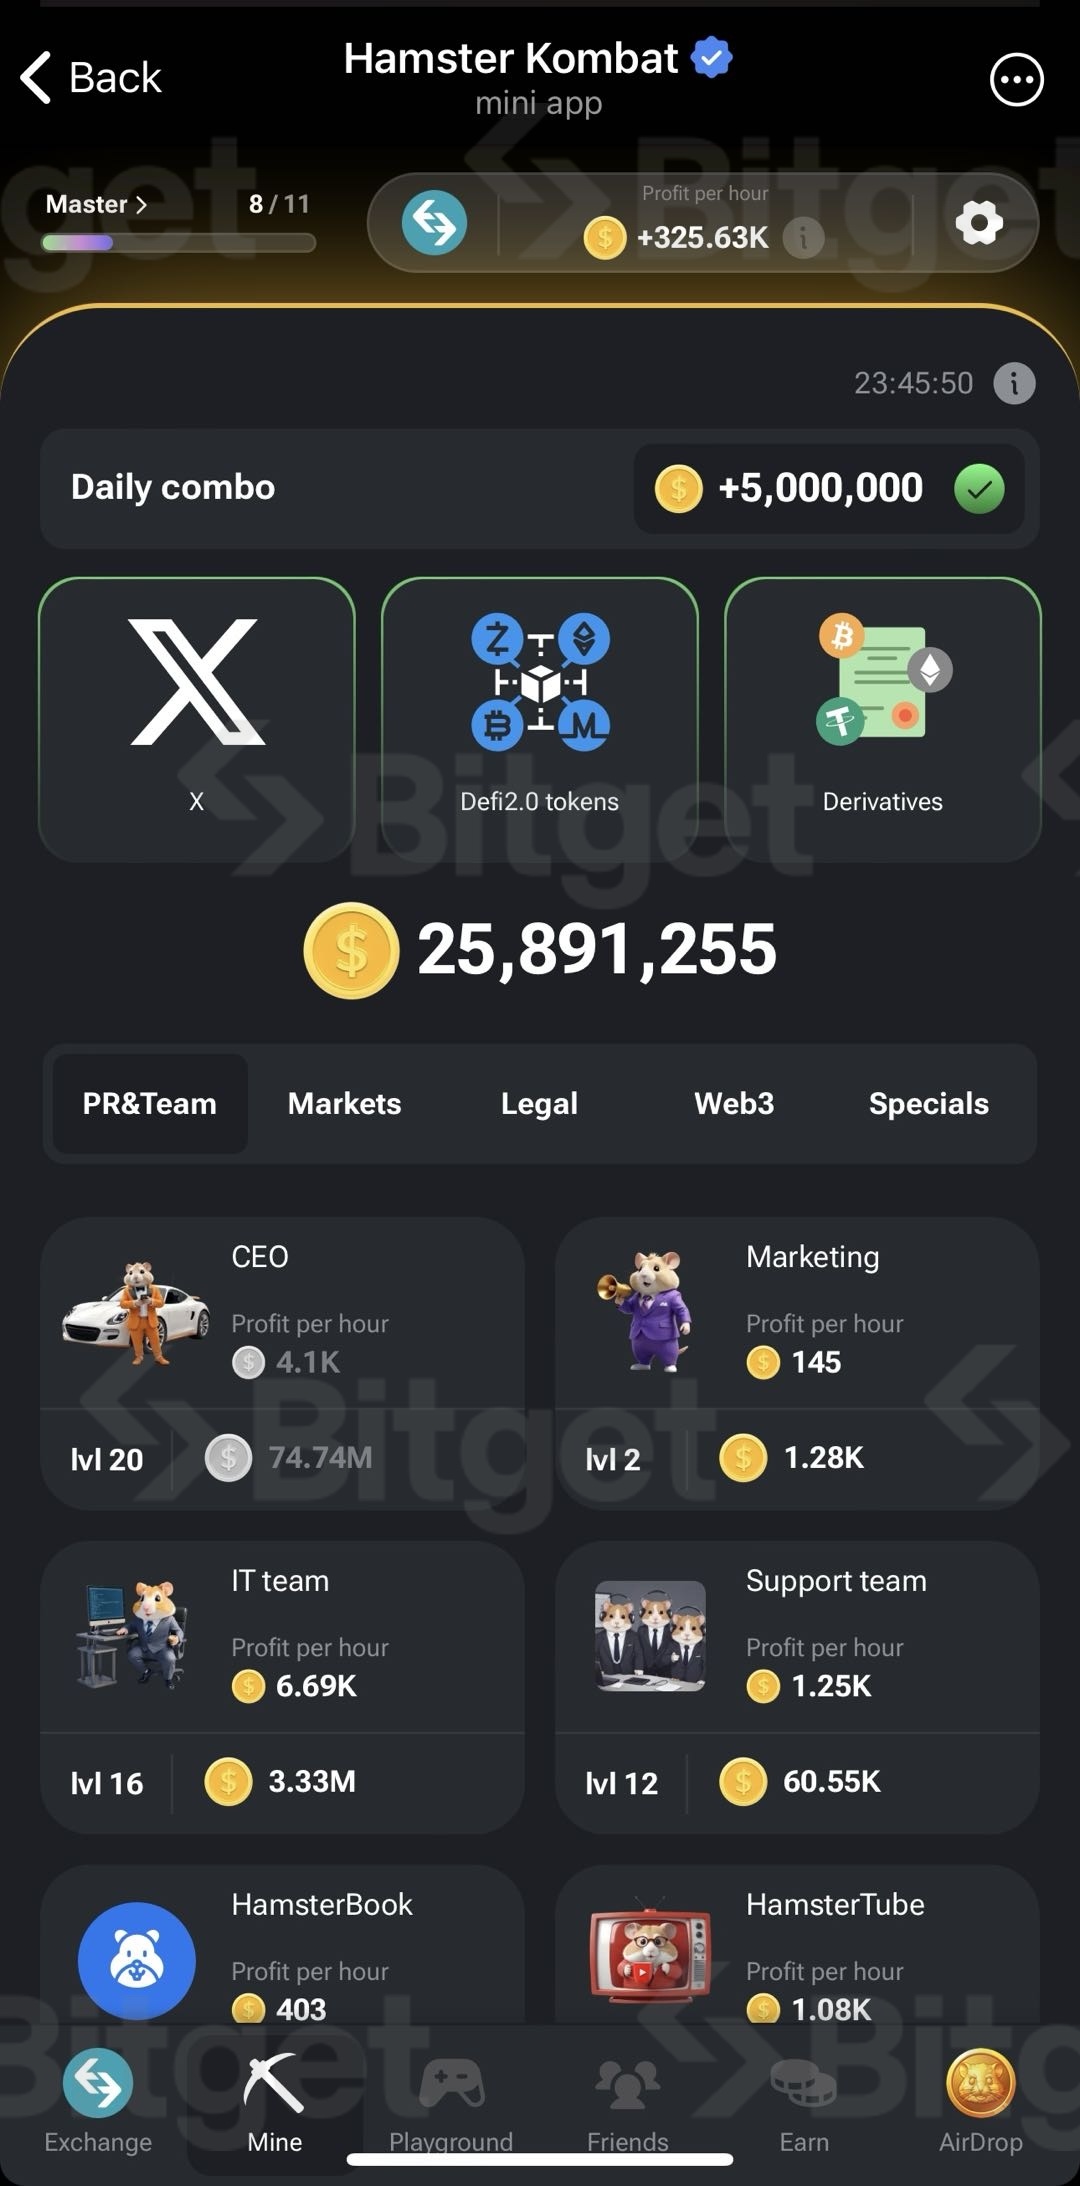Upgrade the IT team card
The height and width of the screenshot is (2186, 1080).
(x=282, y=1687)
